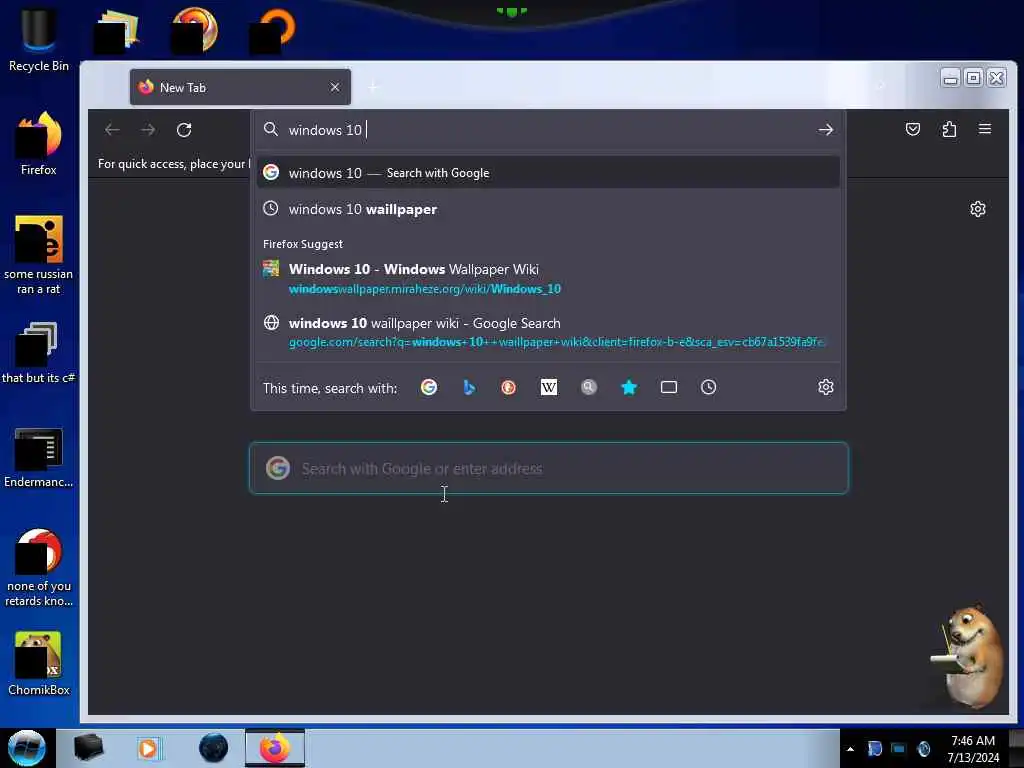The width and height of the screenshot is (1024, 768).
Task: Open a new tab with plus button
Action: click(x=373, y=87)
